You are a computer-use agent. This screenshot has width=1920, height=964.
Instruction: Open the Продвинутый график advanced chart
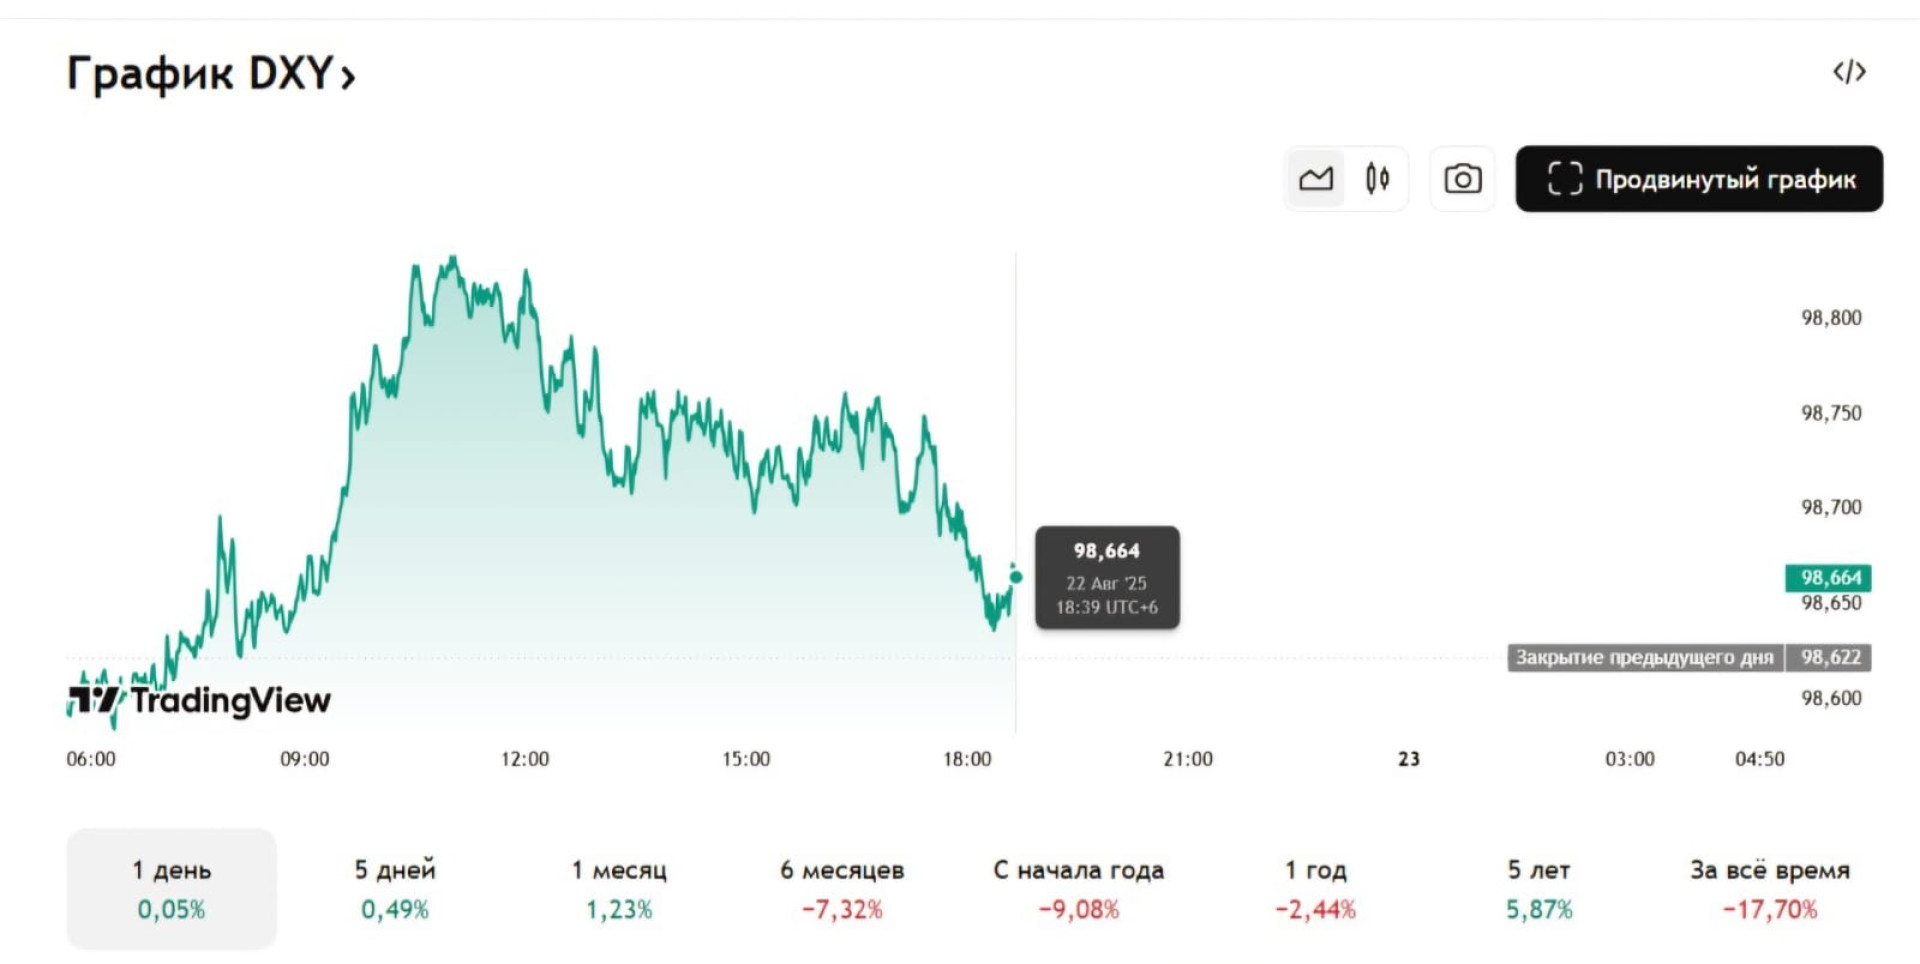(1699, 179)
